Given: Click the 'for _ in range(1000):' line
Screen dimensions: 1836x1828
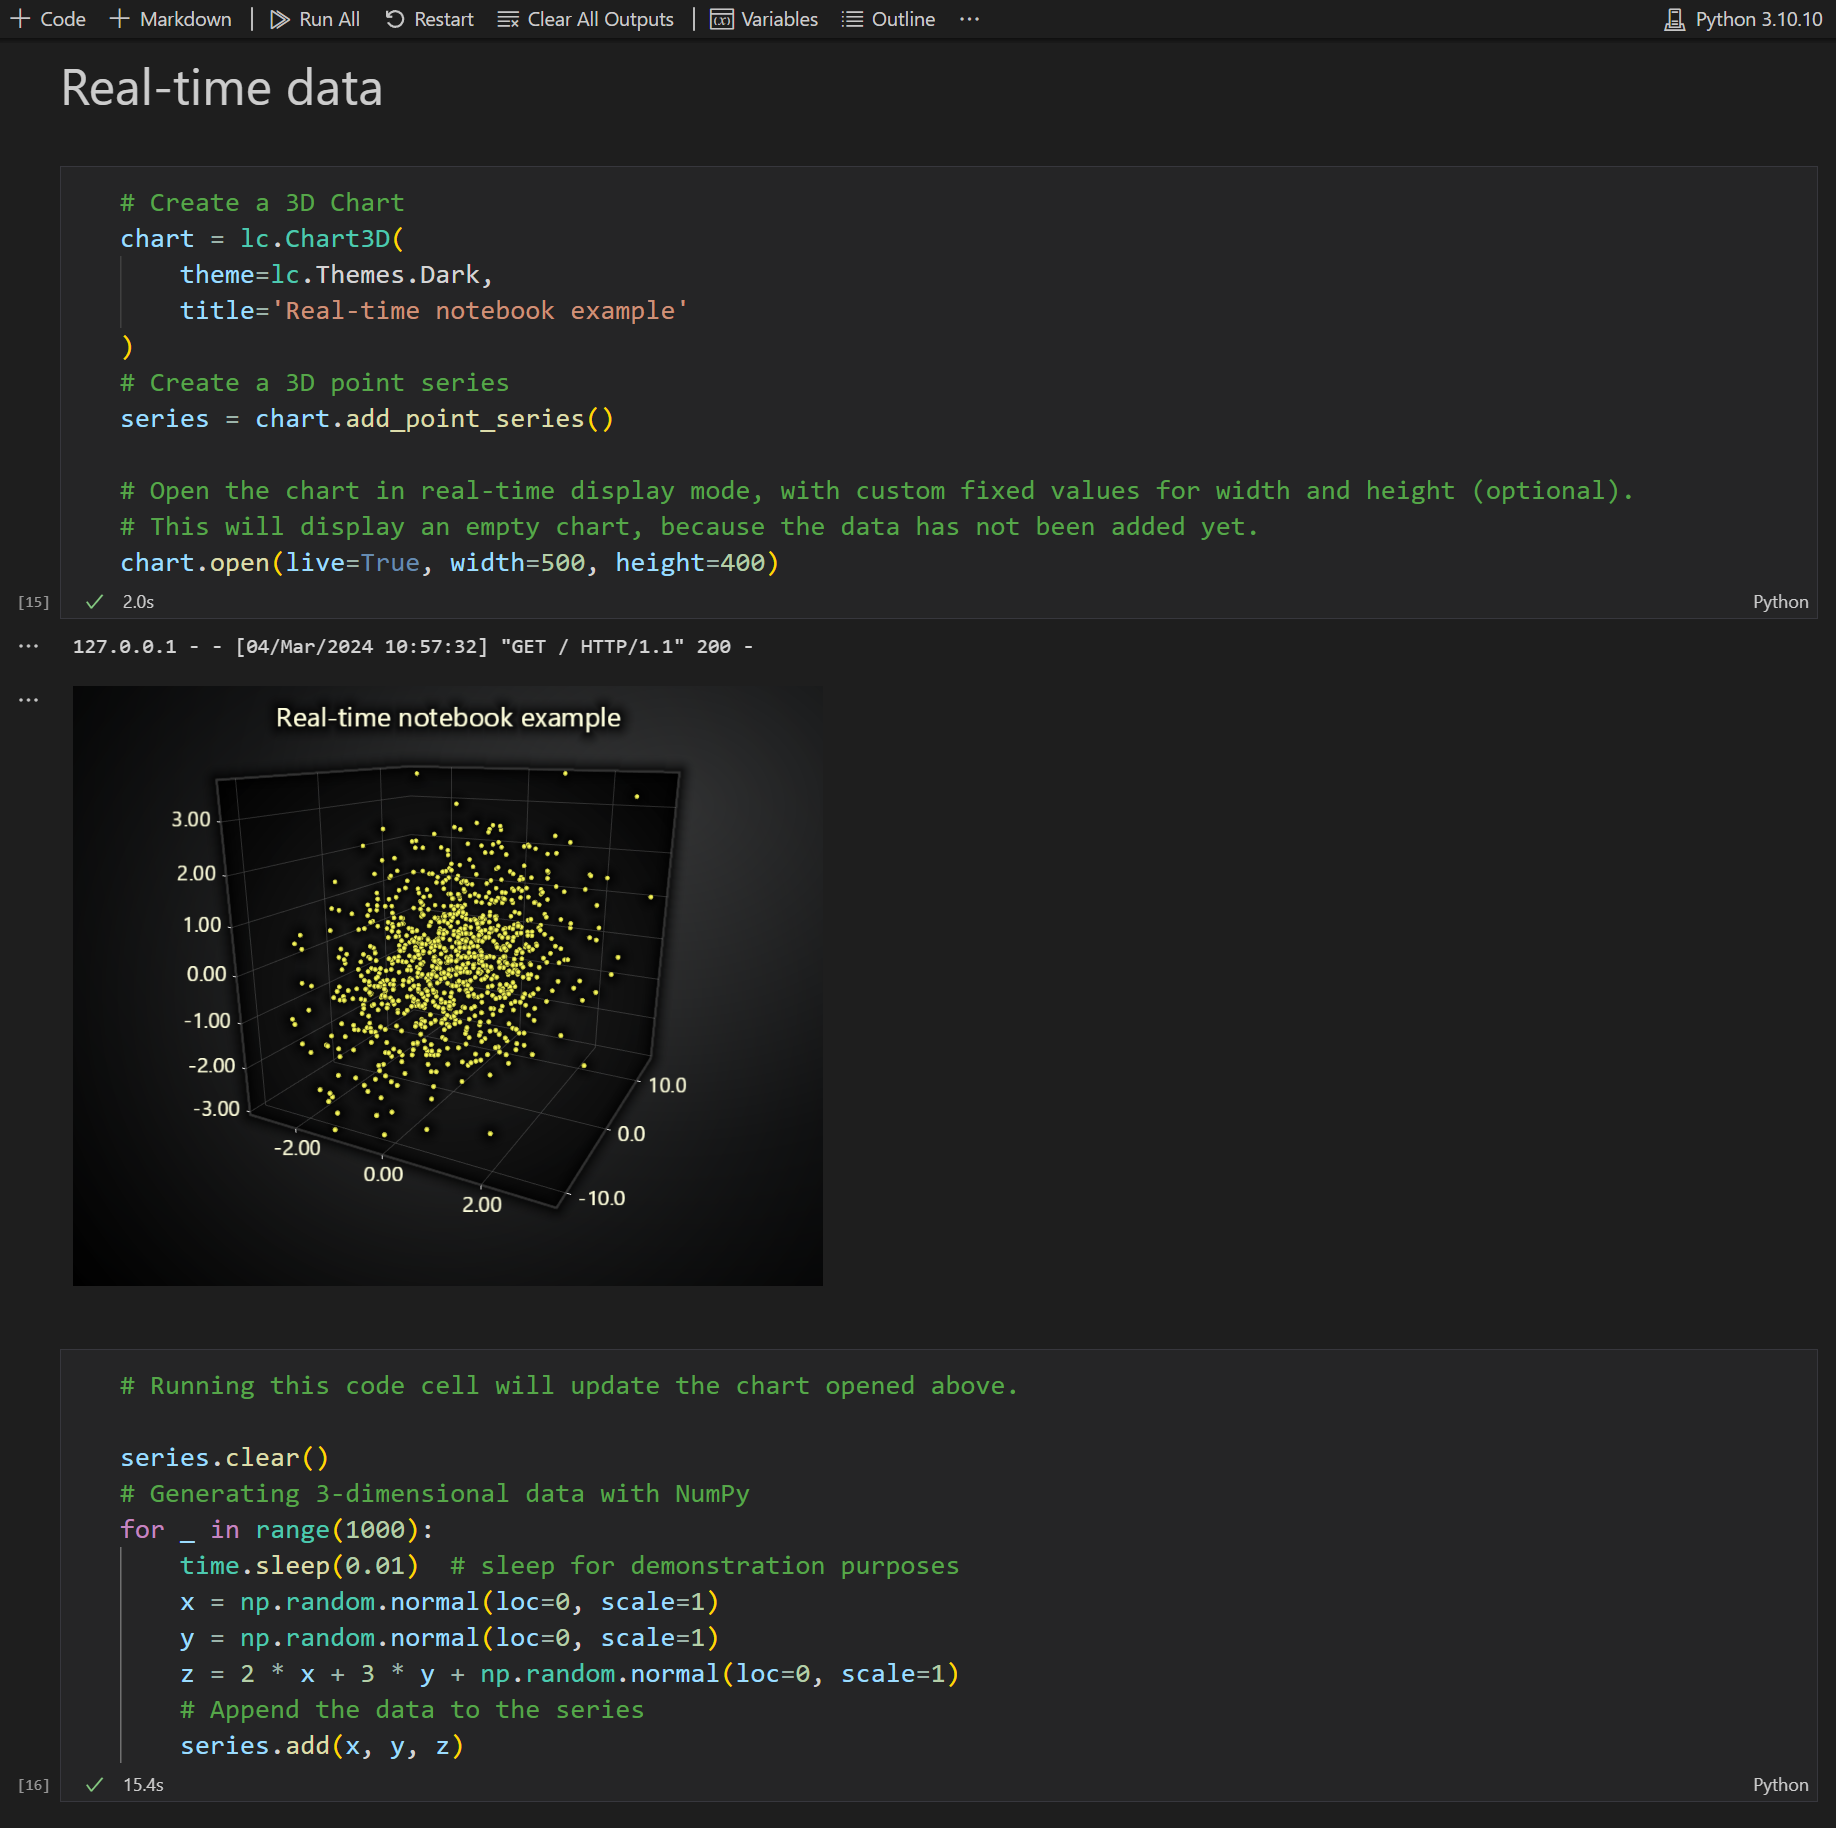Looking at the screenshot, I should [277, 1530].
